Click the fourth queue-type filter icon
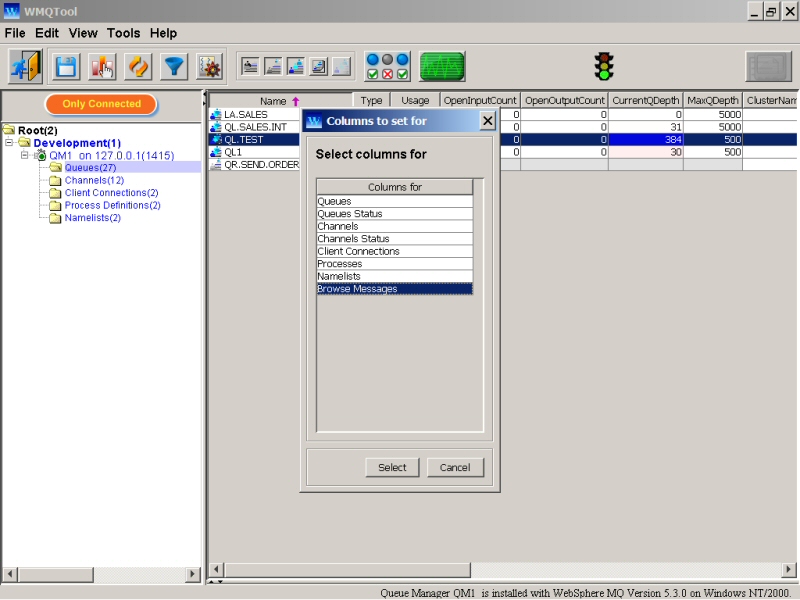 [319, 66]
